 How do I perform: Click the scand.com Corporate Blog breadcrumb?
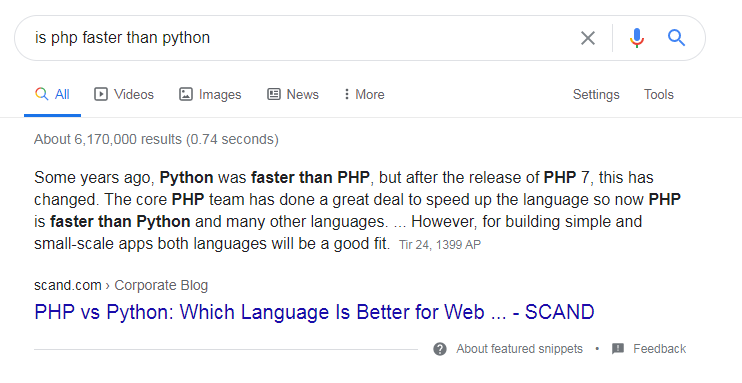tap(121, 285)
